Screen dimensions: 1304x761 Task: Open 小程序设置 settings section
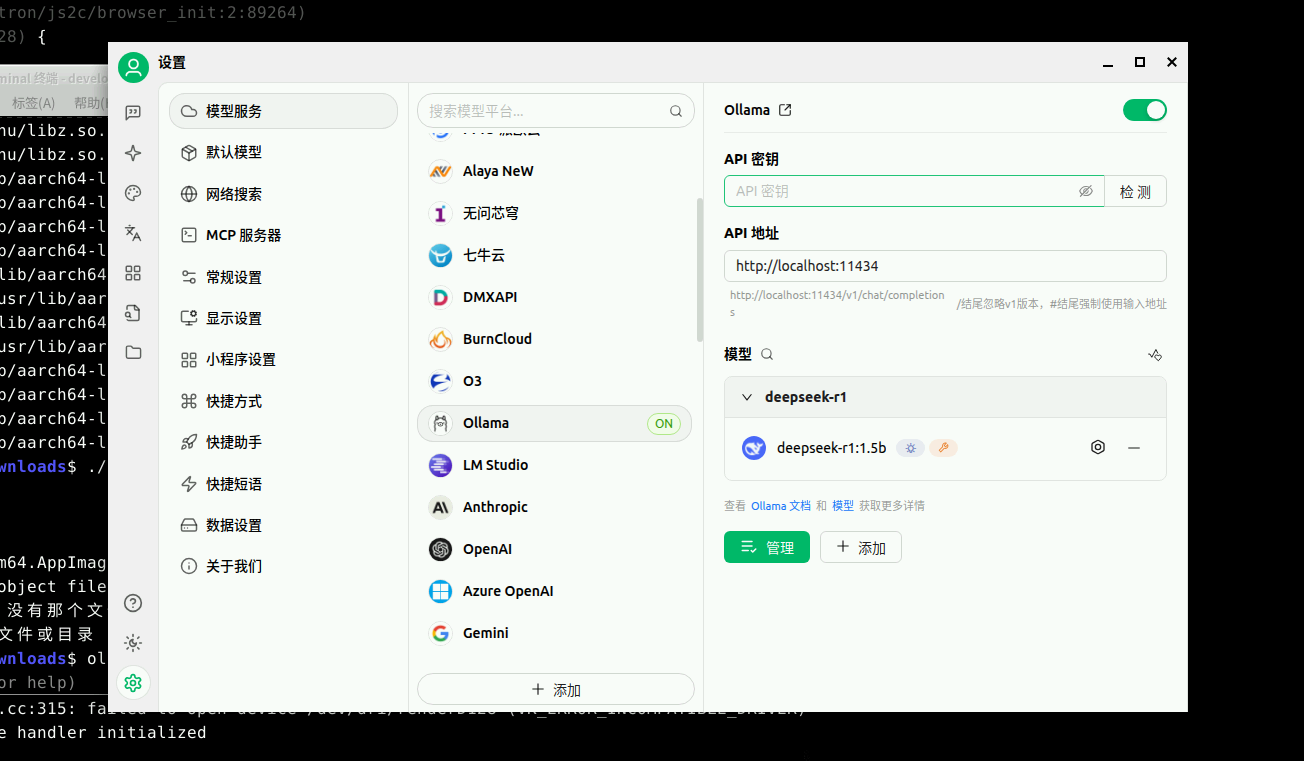tap(284, 359)
